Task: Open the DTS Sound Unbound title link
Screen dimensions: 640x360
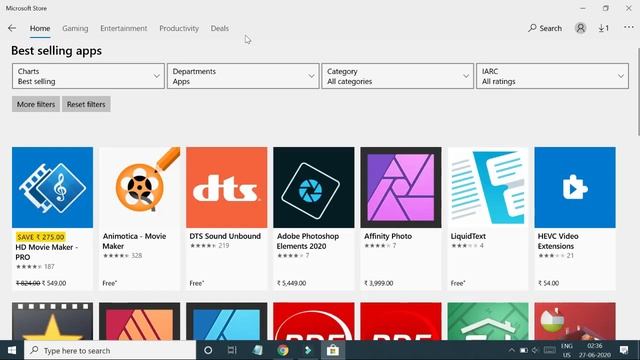Action: pos(225,236)
